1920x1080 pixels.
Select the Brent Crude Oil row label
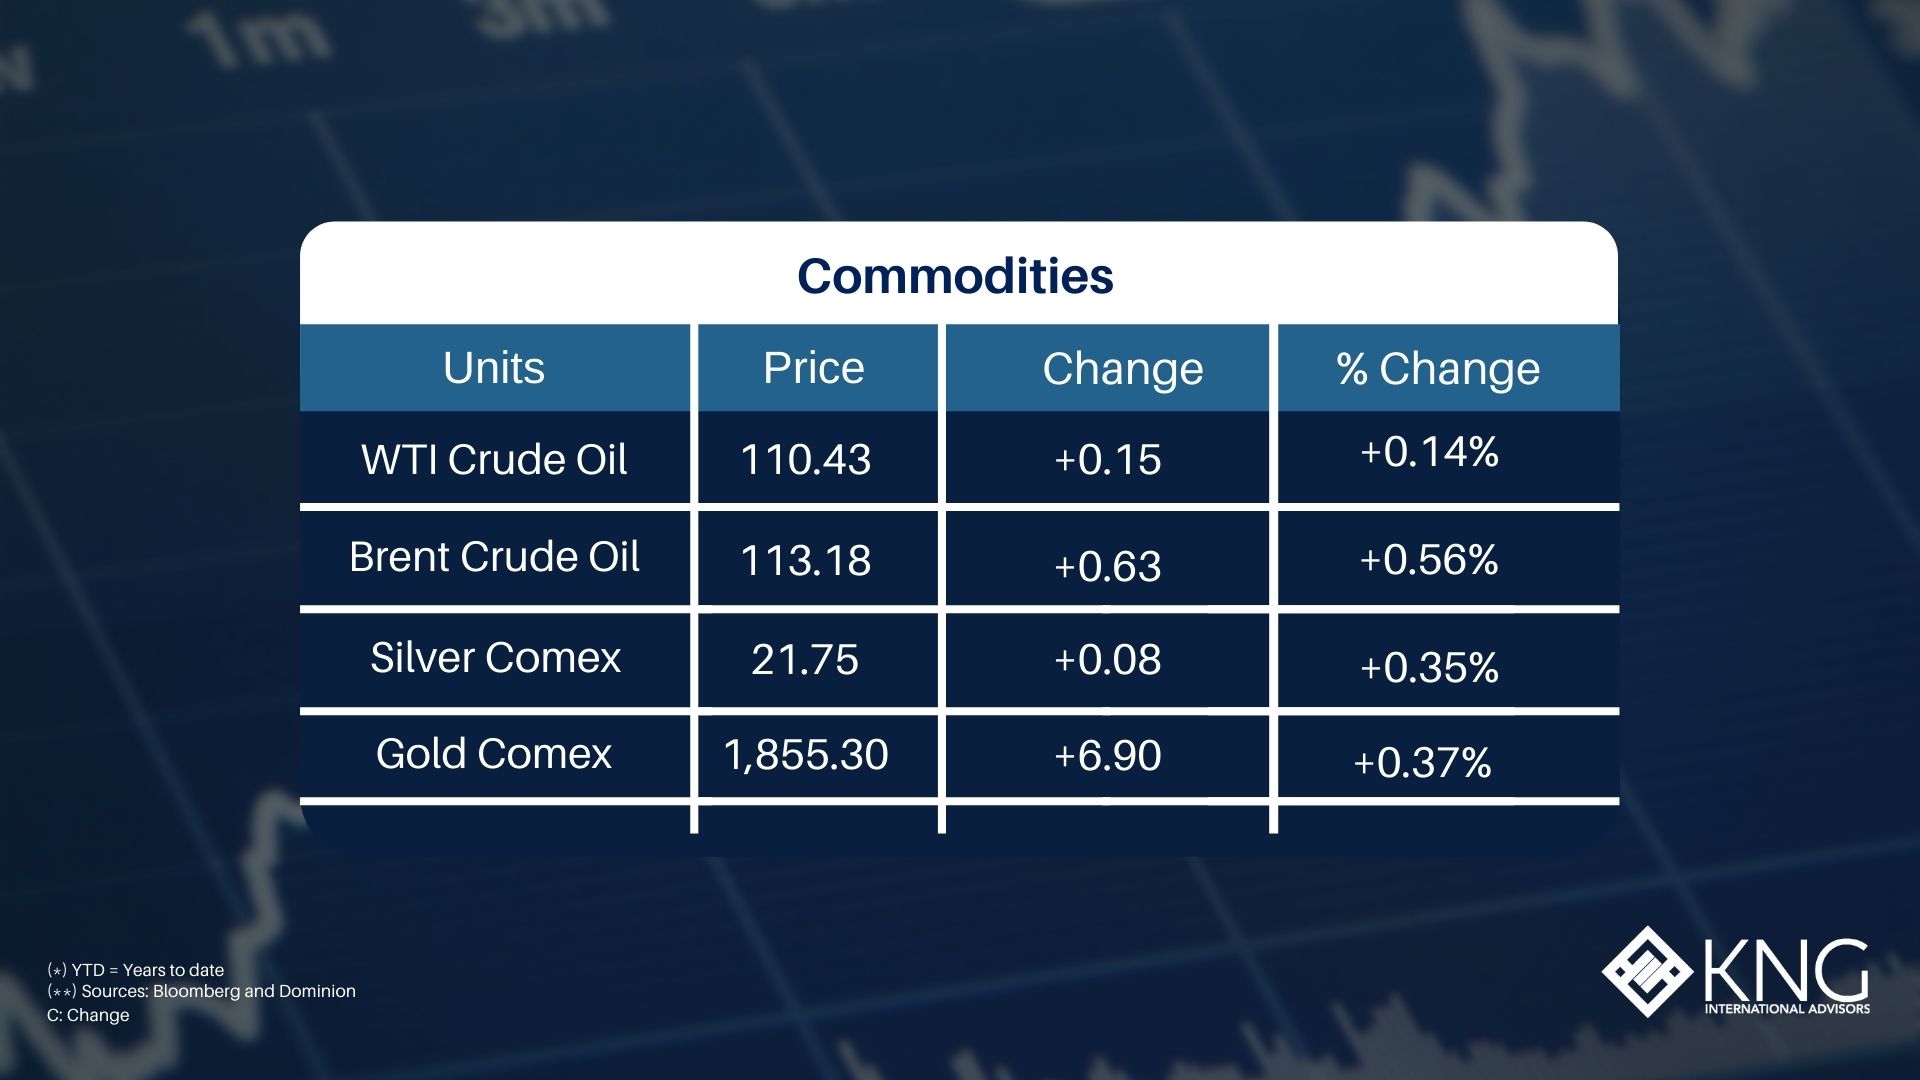tap(494, 557)
